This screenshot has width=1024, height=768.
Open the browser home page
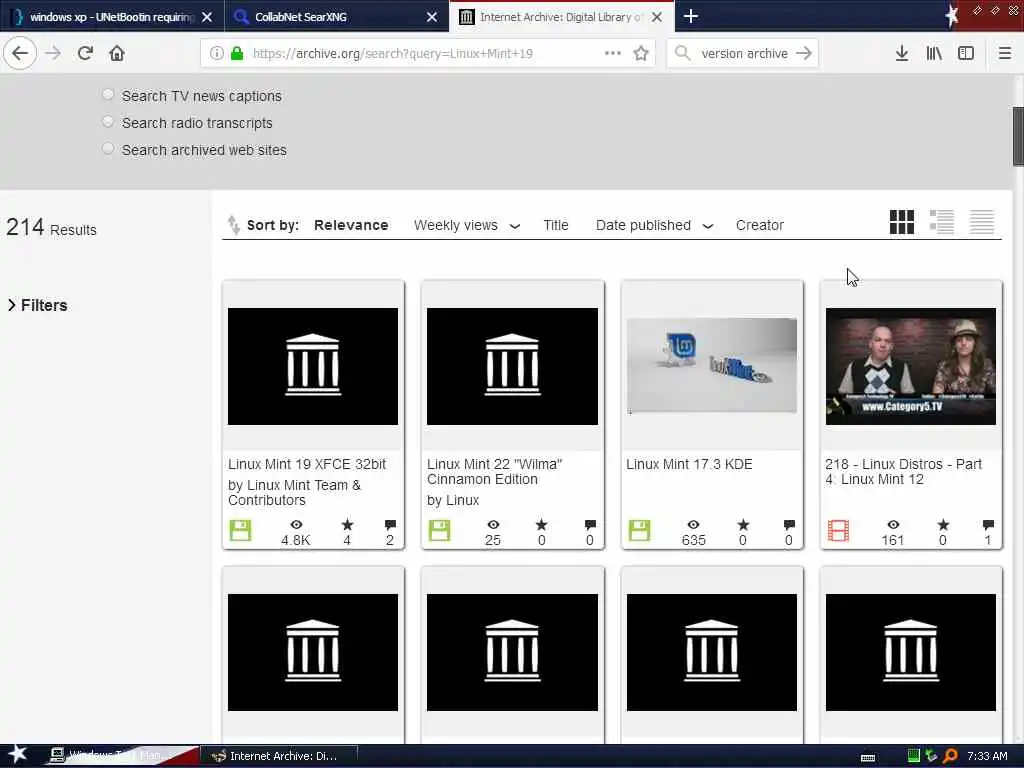point(117,53)
